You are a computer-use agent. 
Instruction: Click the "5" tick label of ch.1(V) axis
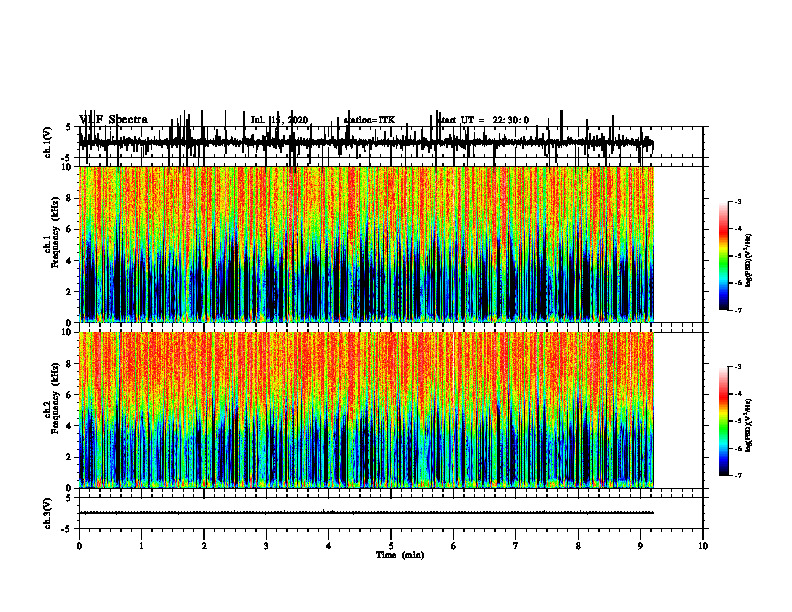click(x=69, y=127)
